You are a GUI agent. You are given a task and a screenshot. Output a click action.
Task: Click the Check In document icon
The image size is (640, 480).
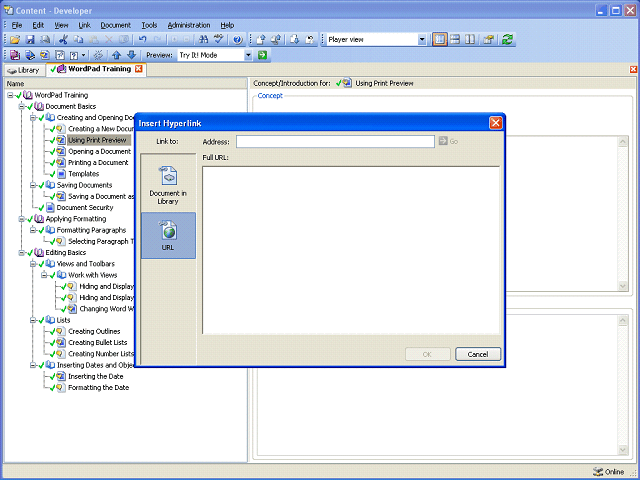tap(261, 40)
